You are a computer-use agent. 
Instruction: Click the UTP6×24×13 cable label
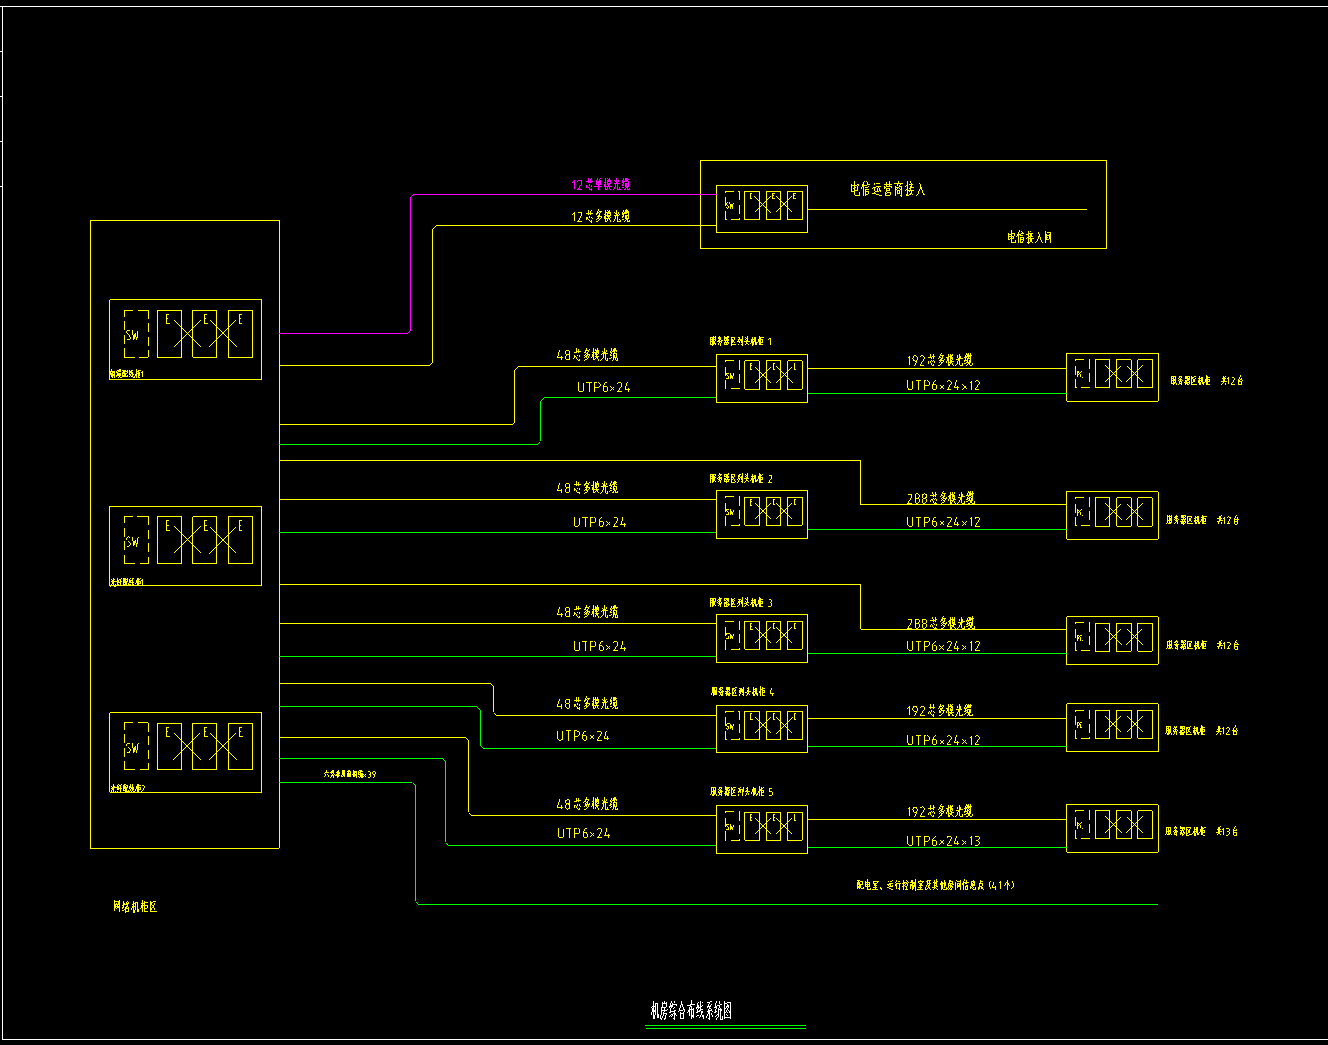click(x=943, y=841)
